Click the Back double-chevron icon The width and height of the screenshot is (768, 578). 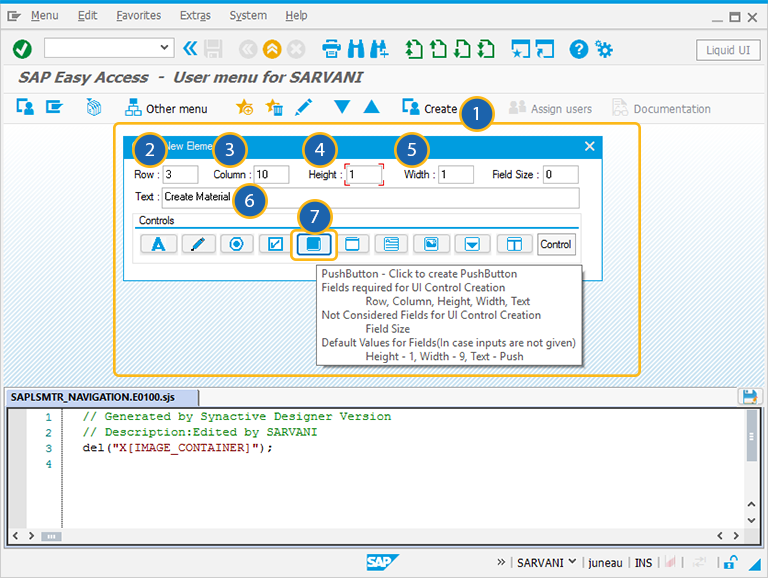point(190,48)
